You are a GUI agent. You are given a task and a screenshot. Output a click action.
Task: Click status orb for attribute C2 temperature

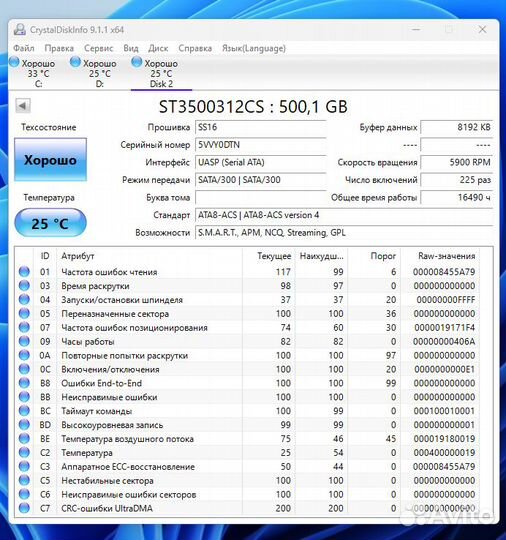tap(24, 453)
